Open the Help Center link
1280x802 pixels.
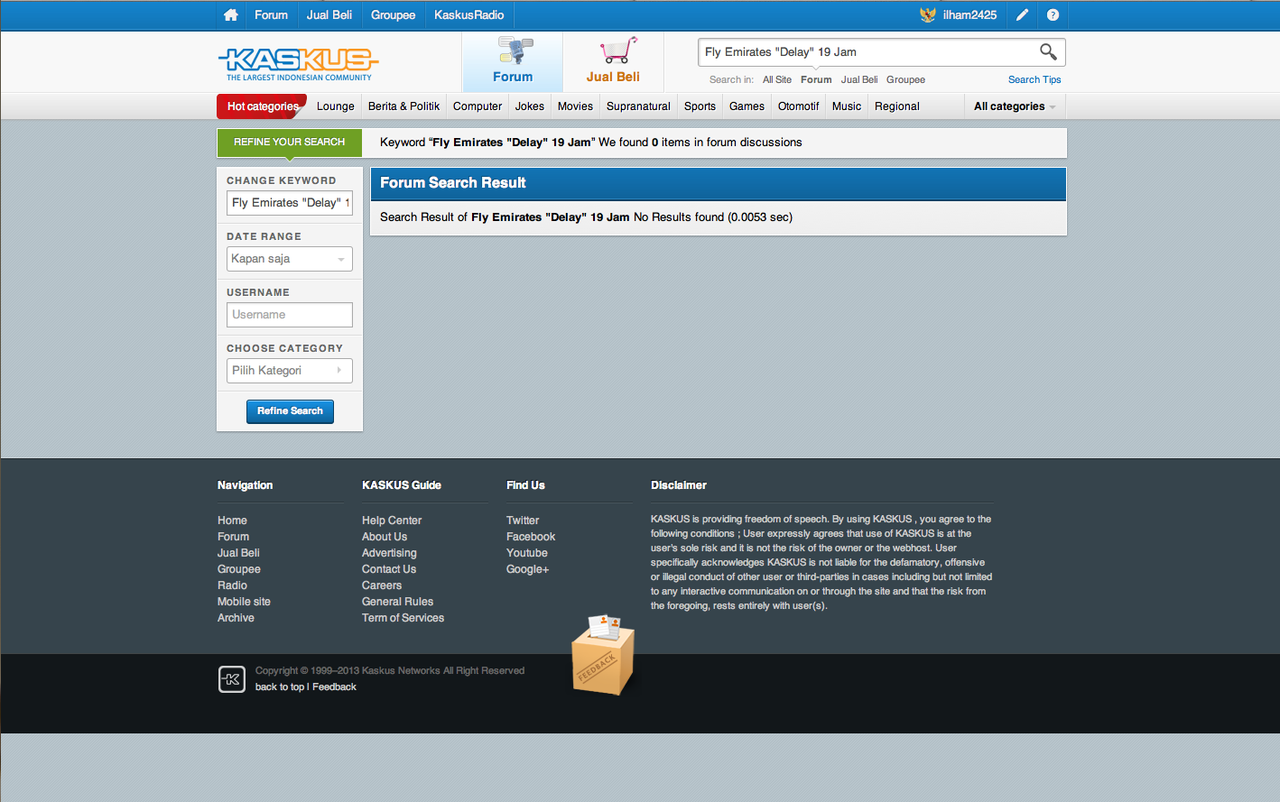tap(392, 520)
